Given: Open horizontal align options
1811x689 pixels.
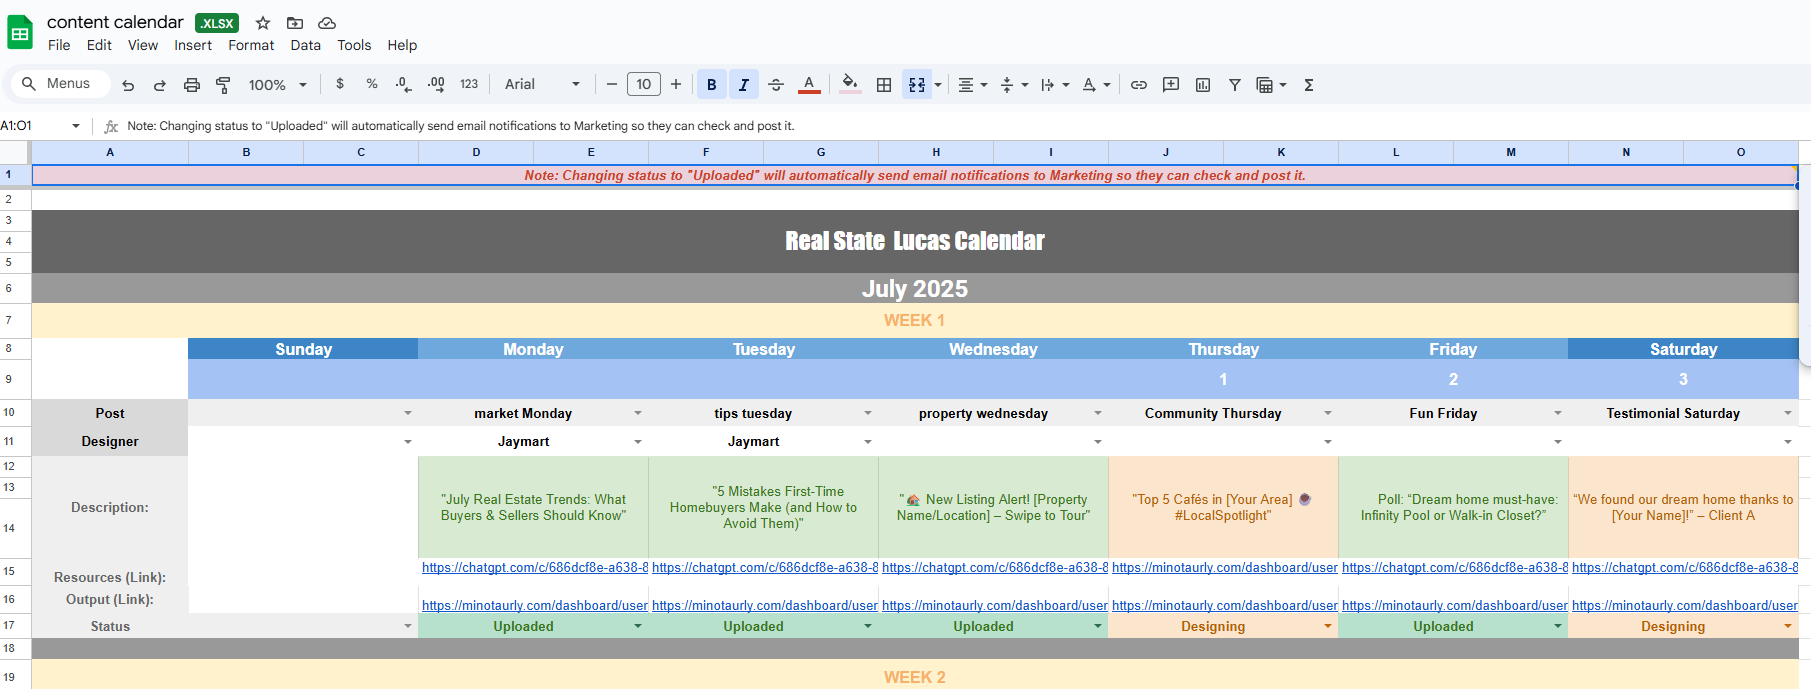Looking at the screenshot, I should click(x=972, y=85).
